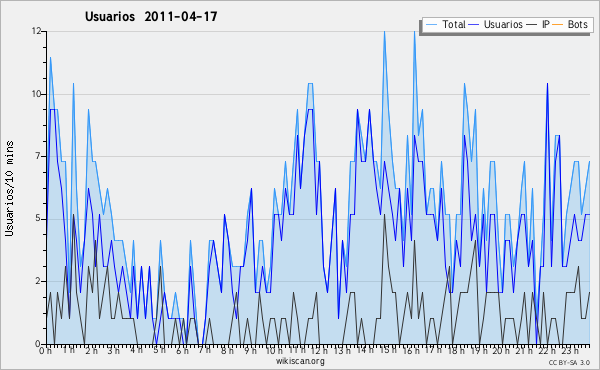
Task: Click the x-axis label '17 h'
Action: pyautogui.click(x=433, y=350)
